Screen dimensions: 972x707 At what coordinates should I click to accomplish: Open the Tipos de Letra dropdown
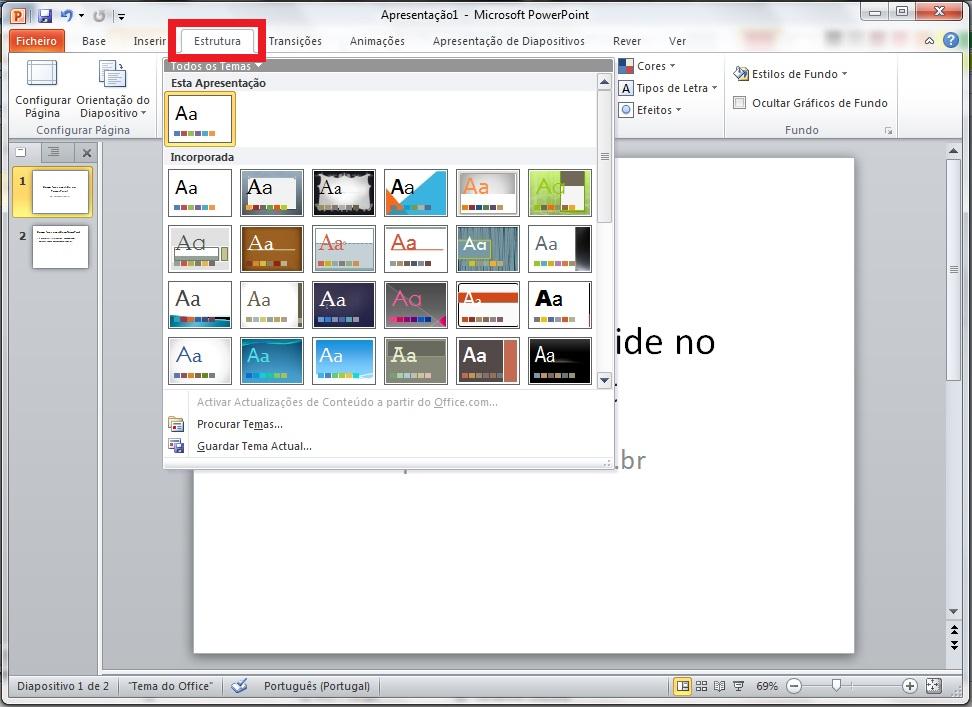tap(668, 88)
